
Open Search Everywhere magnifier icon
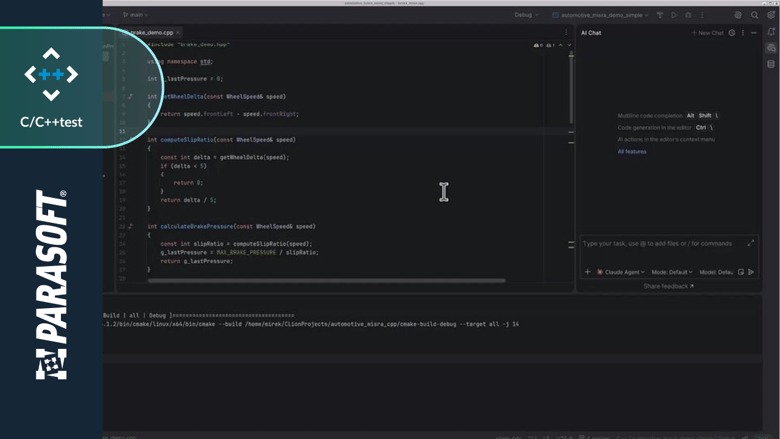click(x=755, y=15)
